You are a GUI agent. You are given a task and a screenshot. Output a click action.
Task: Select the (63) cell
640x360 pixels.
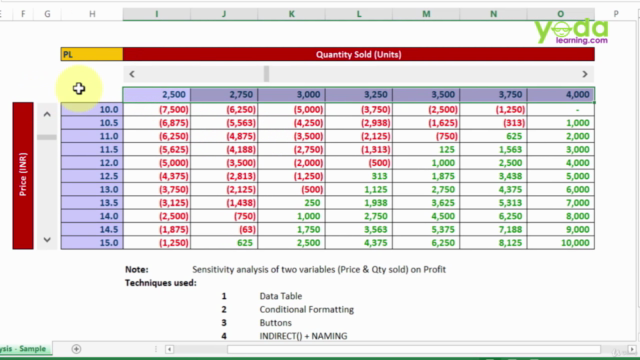[224, 229]
